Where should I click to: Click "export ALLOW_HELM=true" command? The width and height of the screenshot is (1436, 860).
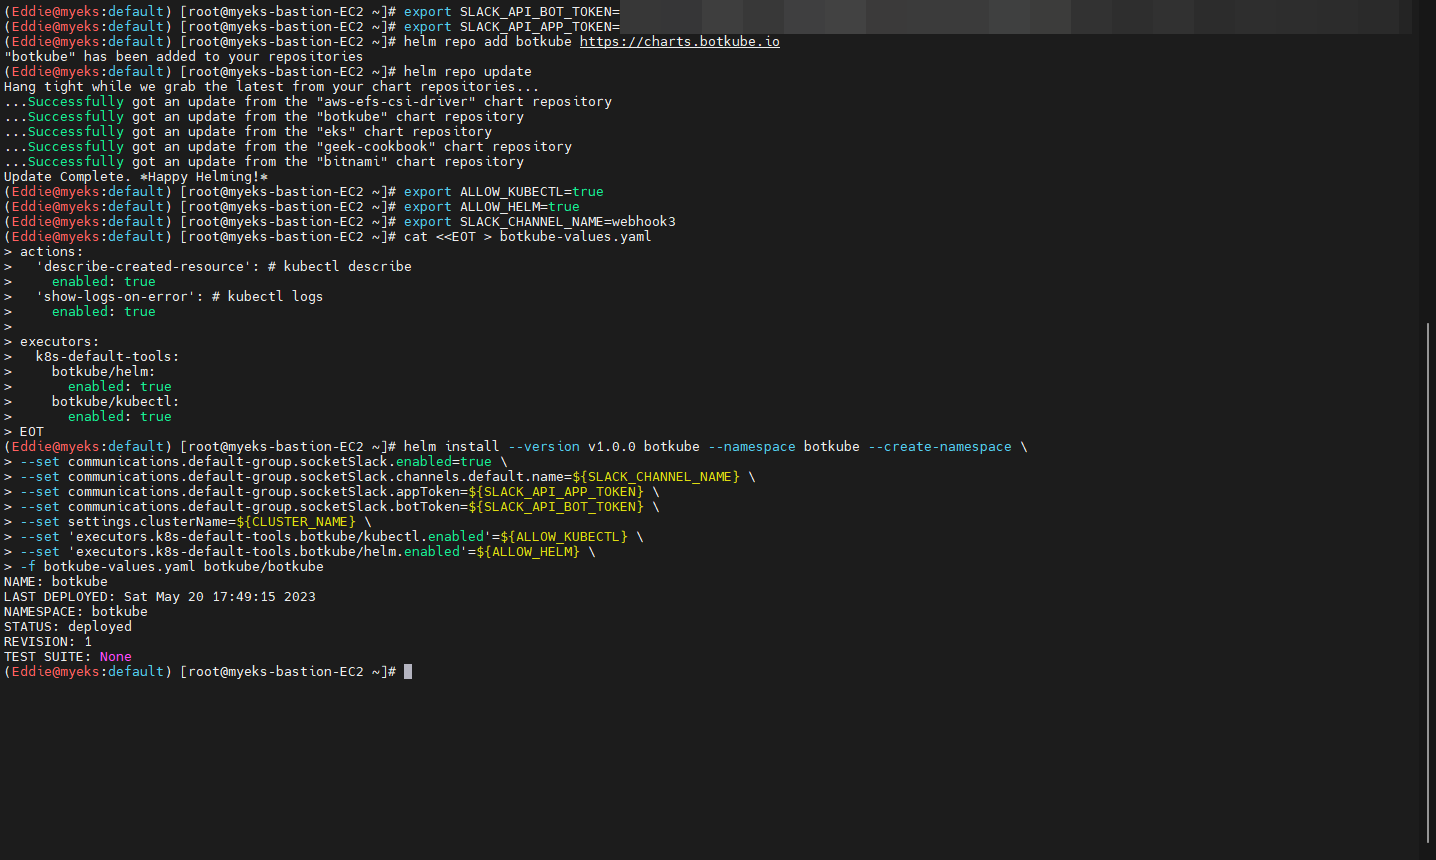point(492,207)
